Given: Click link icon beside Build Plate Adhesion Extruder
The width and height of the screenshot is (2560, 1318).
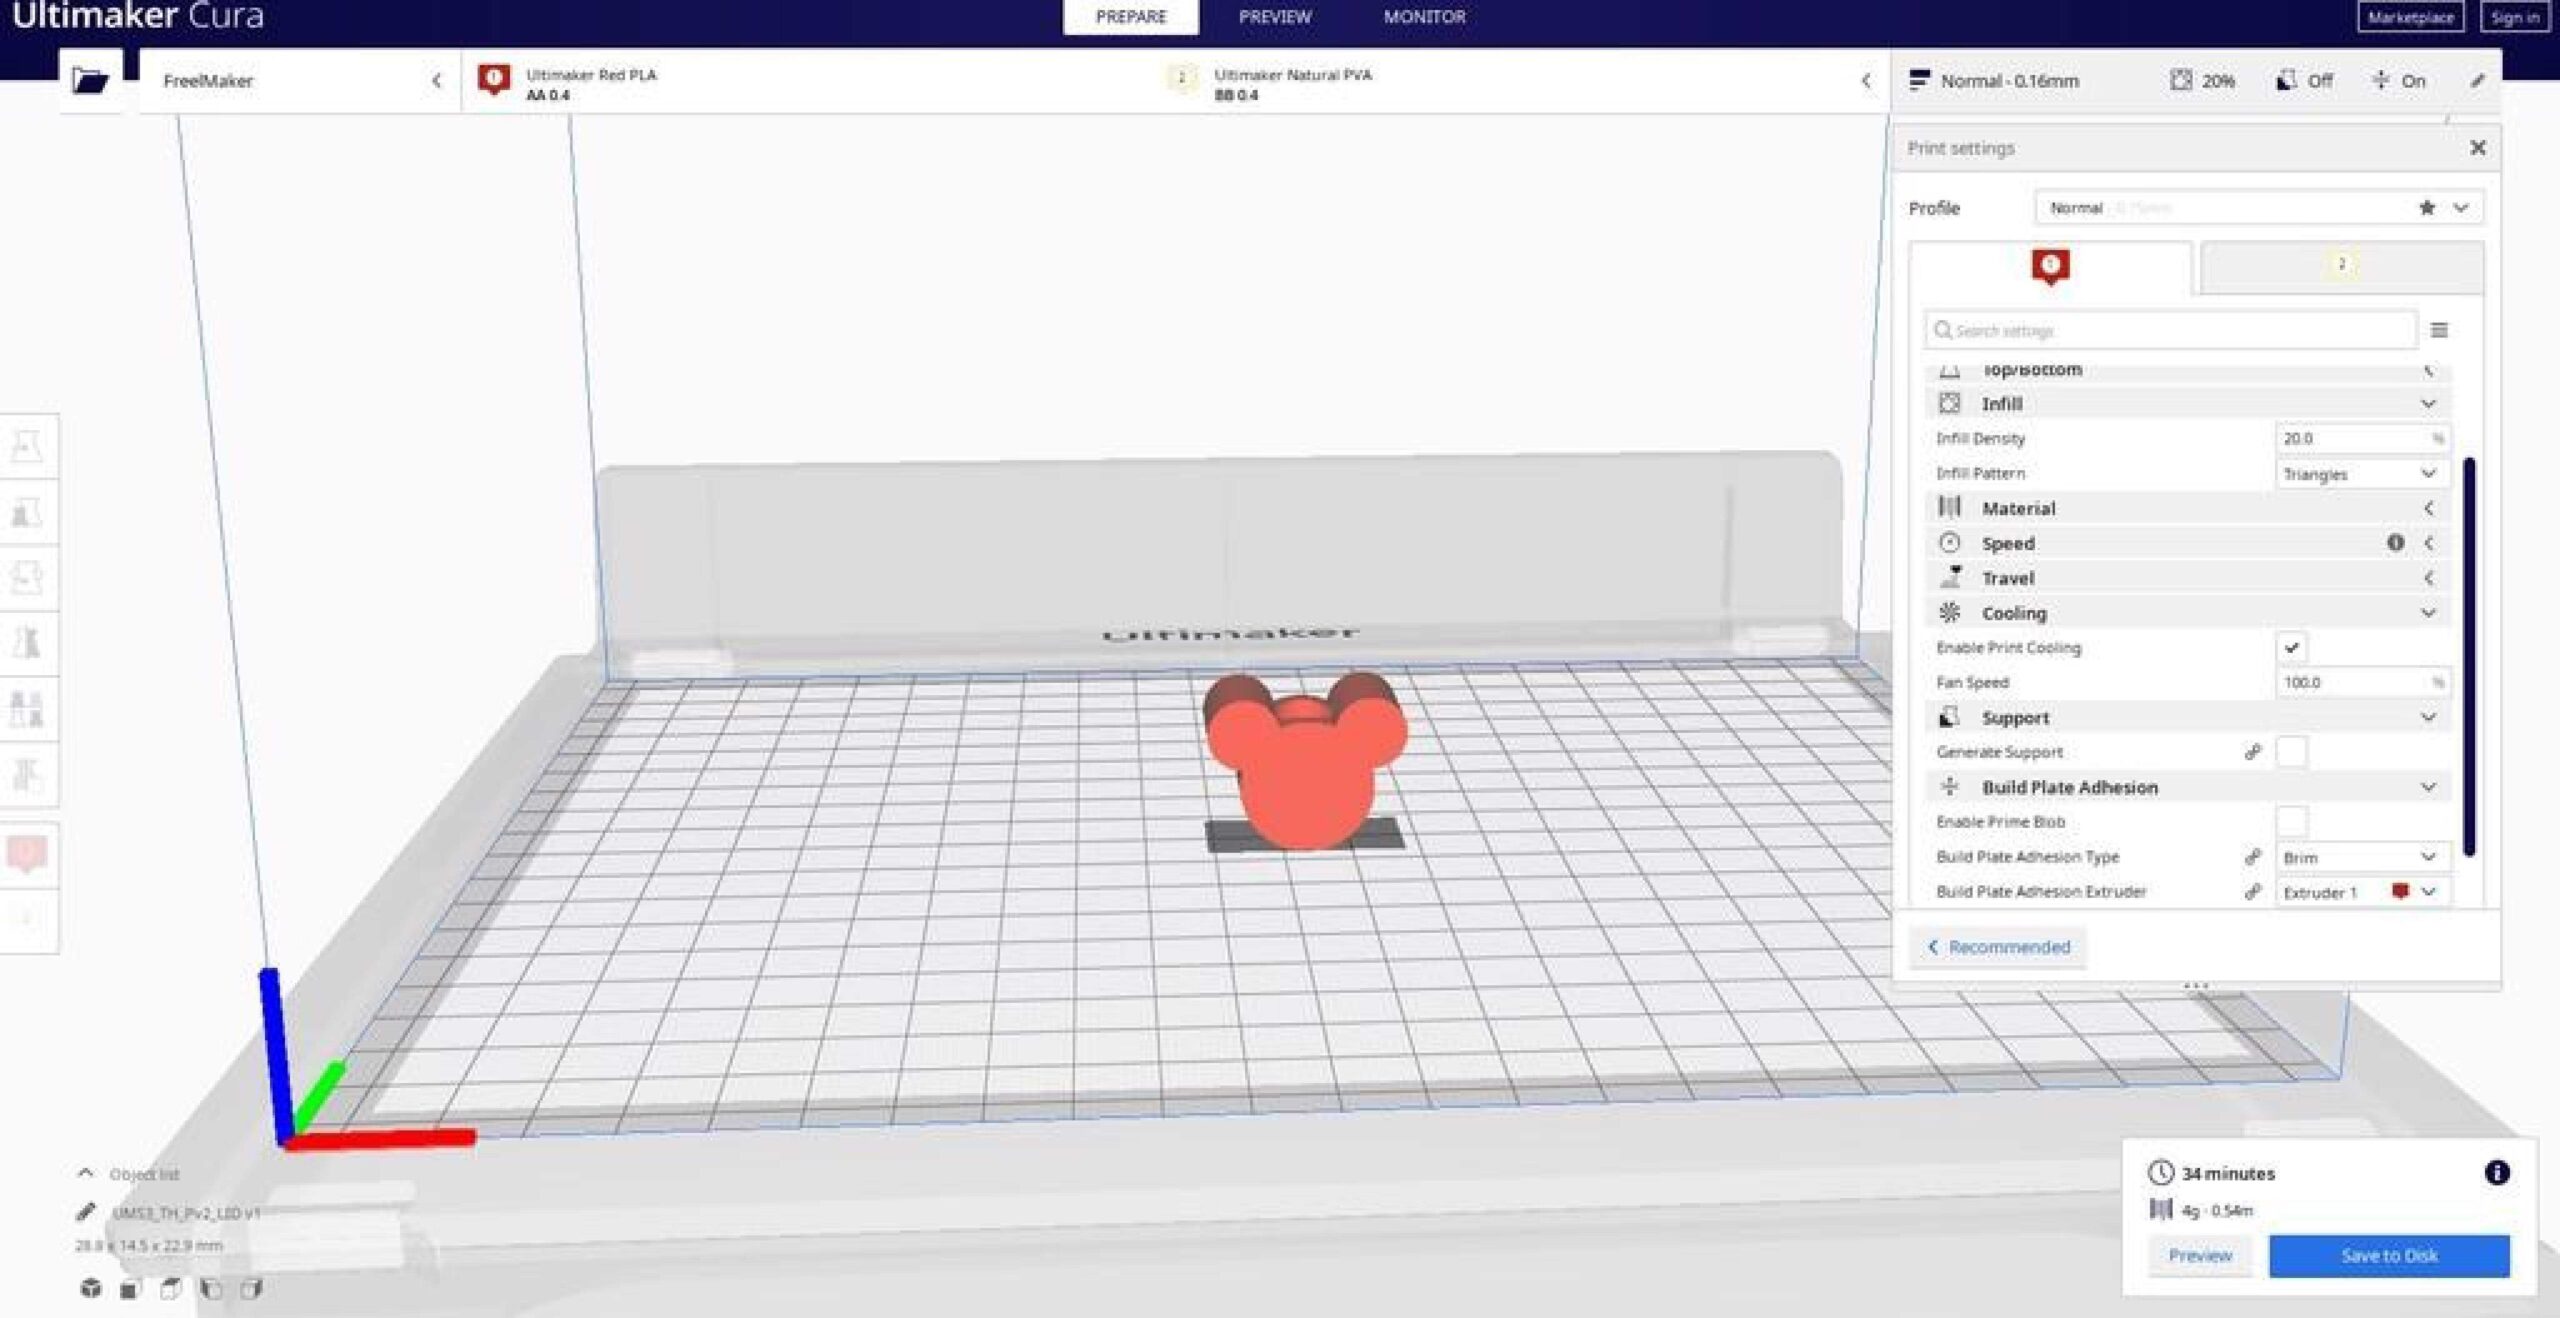Looking at the screenshot, I should point(2253,892).
